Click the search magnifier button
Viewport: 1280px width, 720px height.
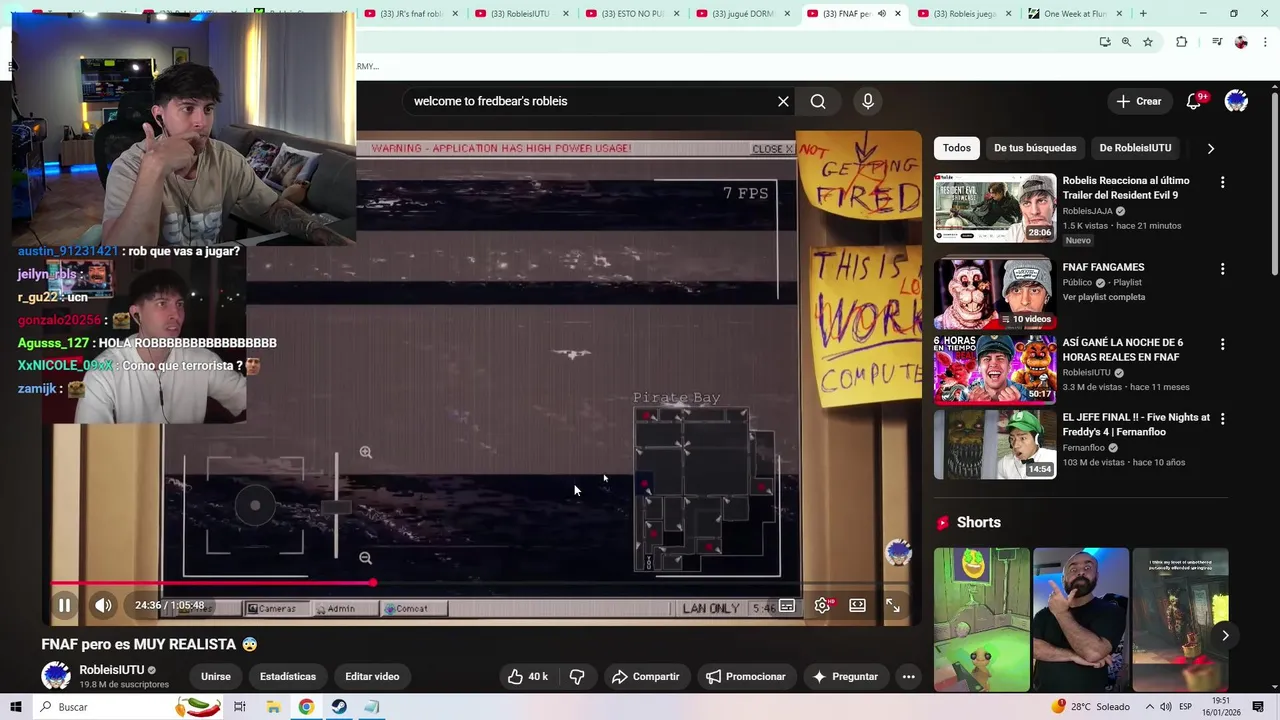[x=818, y=101]
